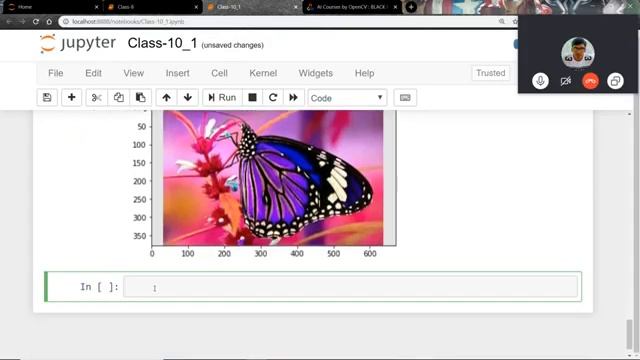Reload the browser page
The width and height of the screenshot is (640, 360).
pos(36,22)
